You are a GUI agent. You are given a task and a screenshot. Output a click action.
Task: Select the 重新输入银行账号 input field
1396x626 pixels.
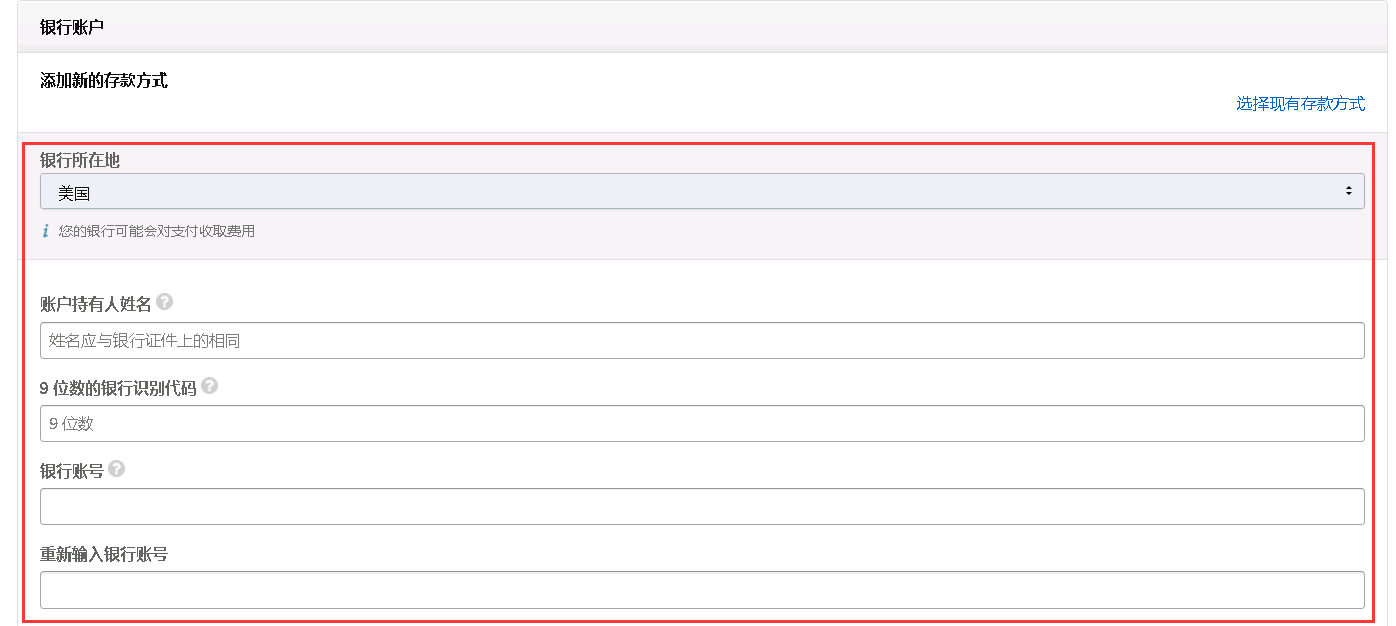[701, 590]
